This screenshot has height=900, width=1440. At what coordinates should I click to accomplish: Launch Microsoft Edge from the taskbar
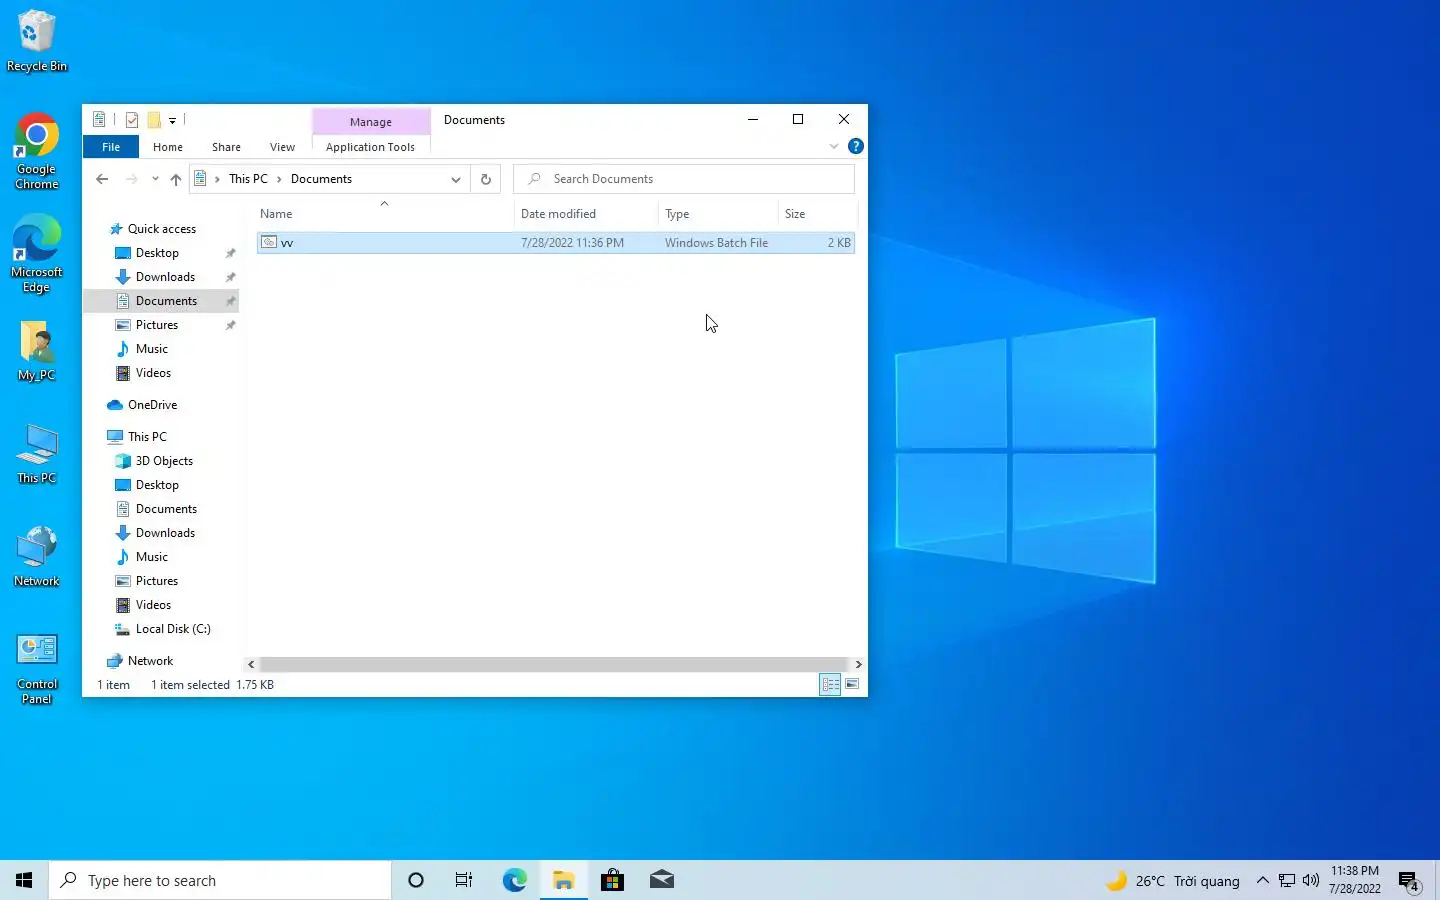514,880
